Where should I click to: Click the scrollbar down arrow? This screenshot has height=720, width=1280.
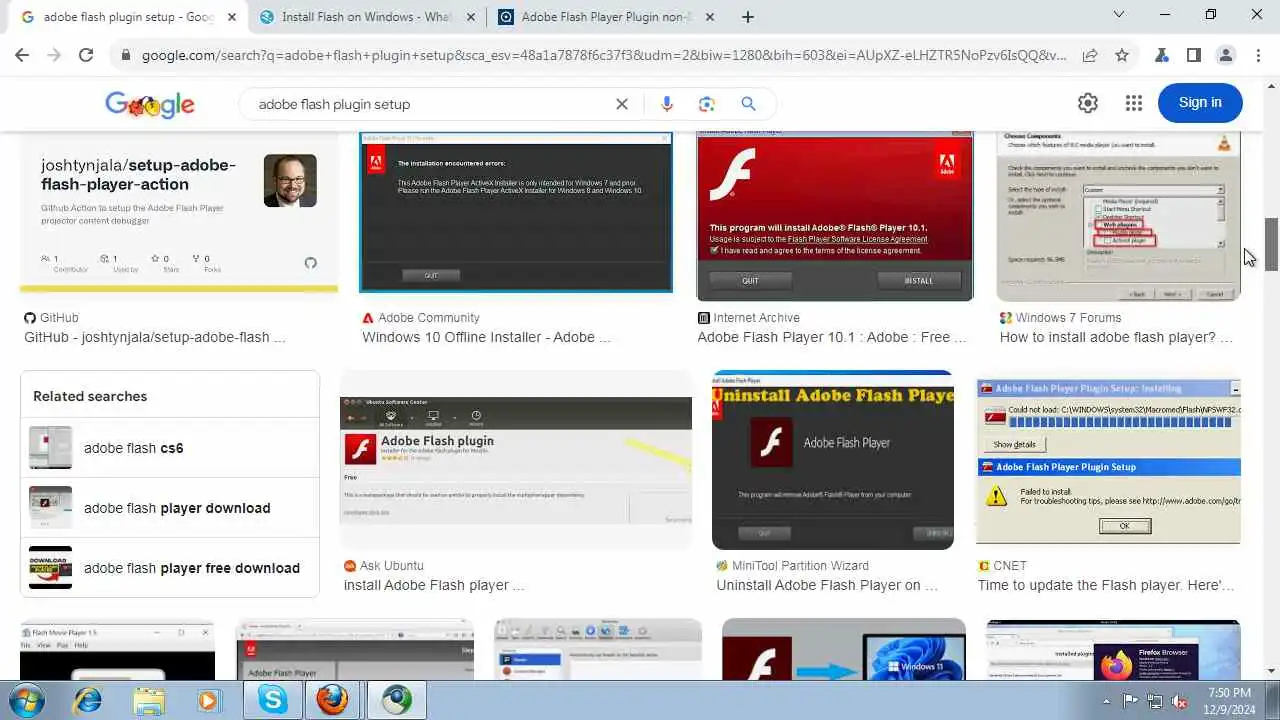(x=1272, y=671)
